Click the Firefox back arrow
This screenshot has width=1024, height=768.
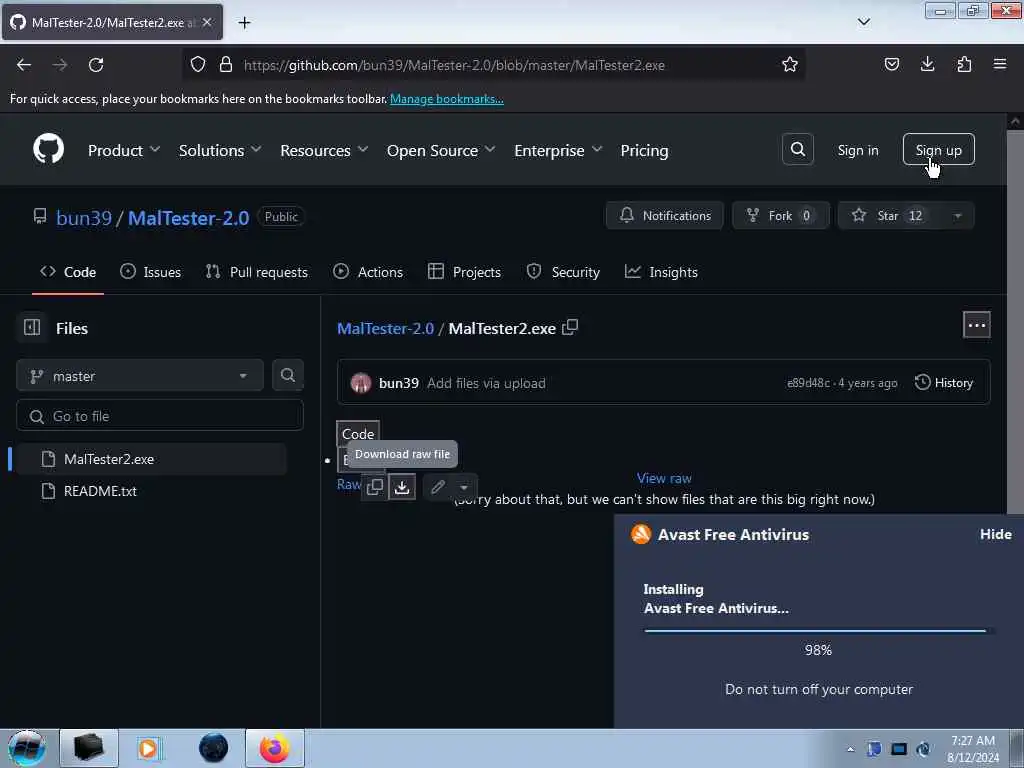pos(24,65)
